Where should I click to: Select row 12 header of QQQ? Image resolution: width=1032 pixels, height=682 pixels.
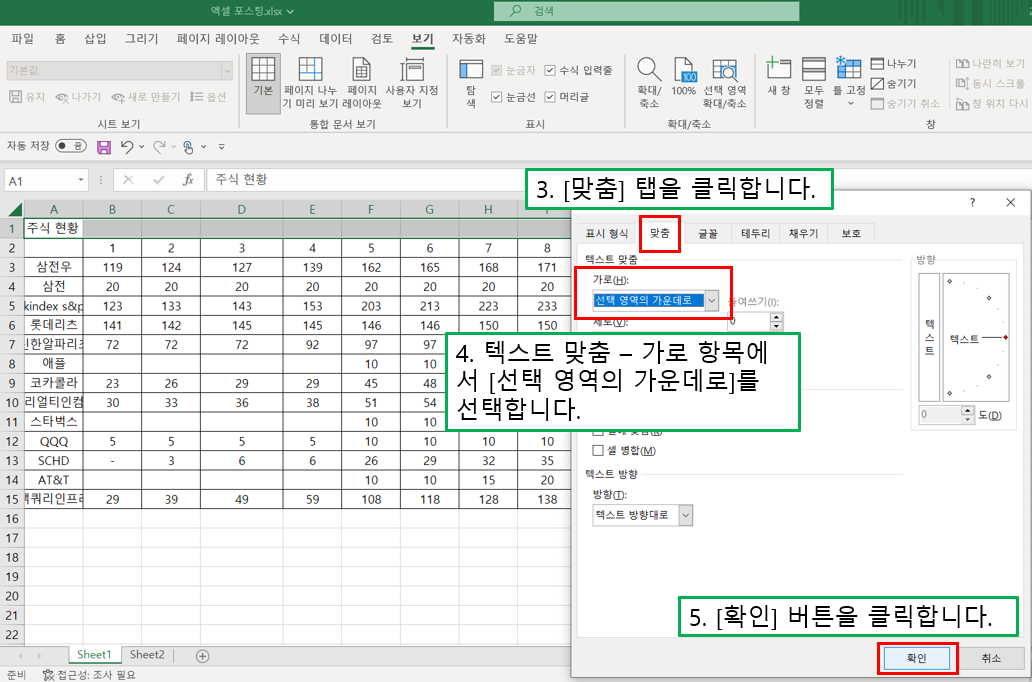(x=12, y=441)
